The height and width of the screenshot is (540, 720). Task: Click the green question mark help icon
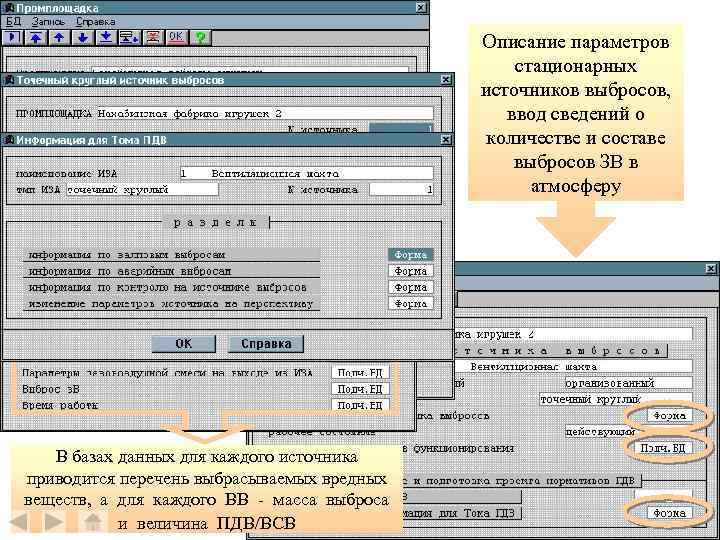pos(200,37)
